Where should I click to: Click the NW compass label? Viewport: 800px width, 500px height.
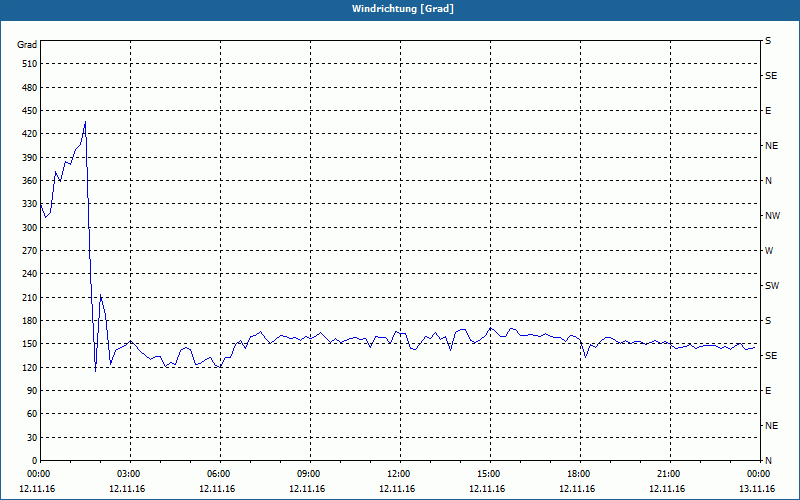[x=772, y=216]
